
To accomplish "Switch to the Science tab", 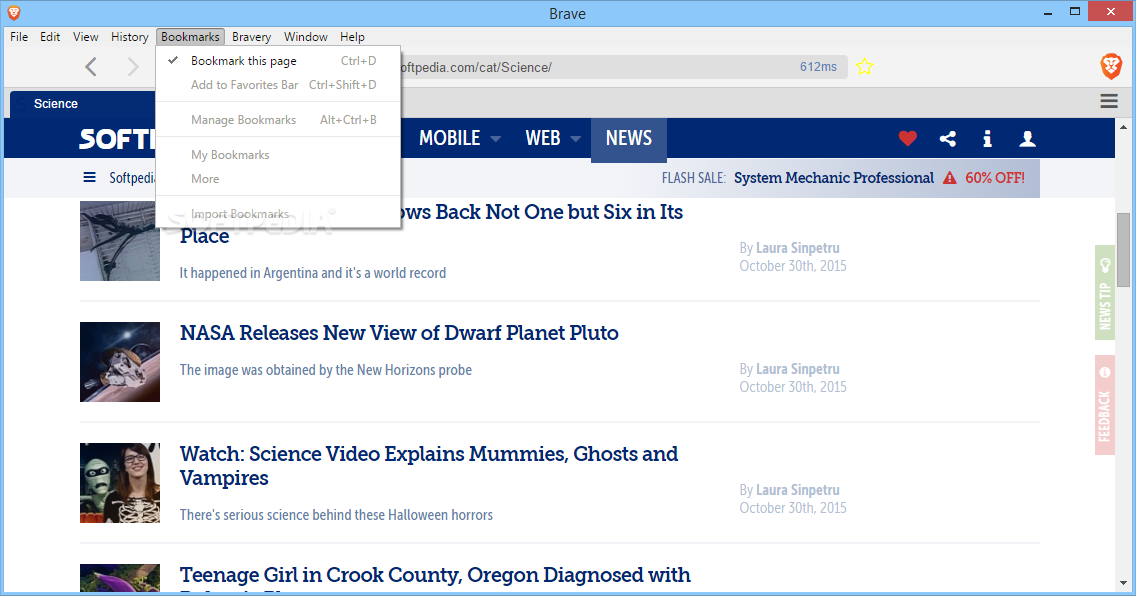I will pos(82,104).
